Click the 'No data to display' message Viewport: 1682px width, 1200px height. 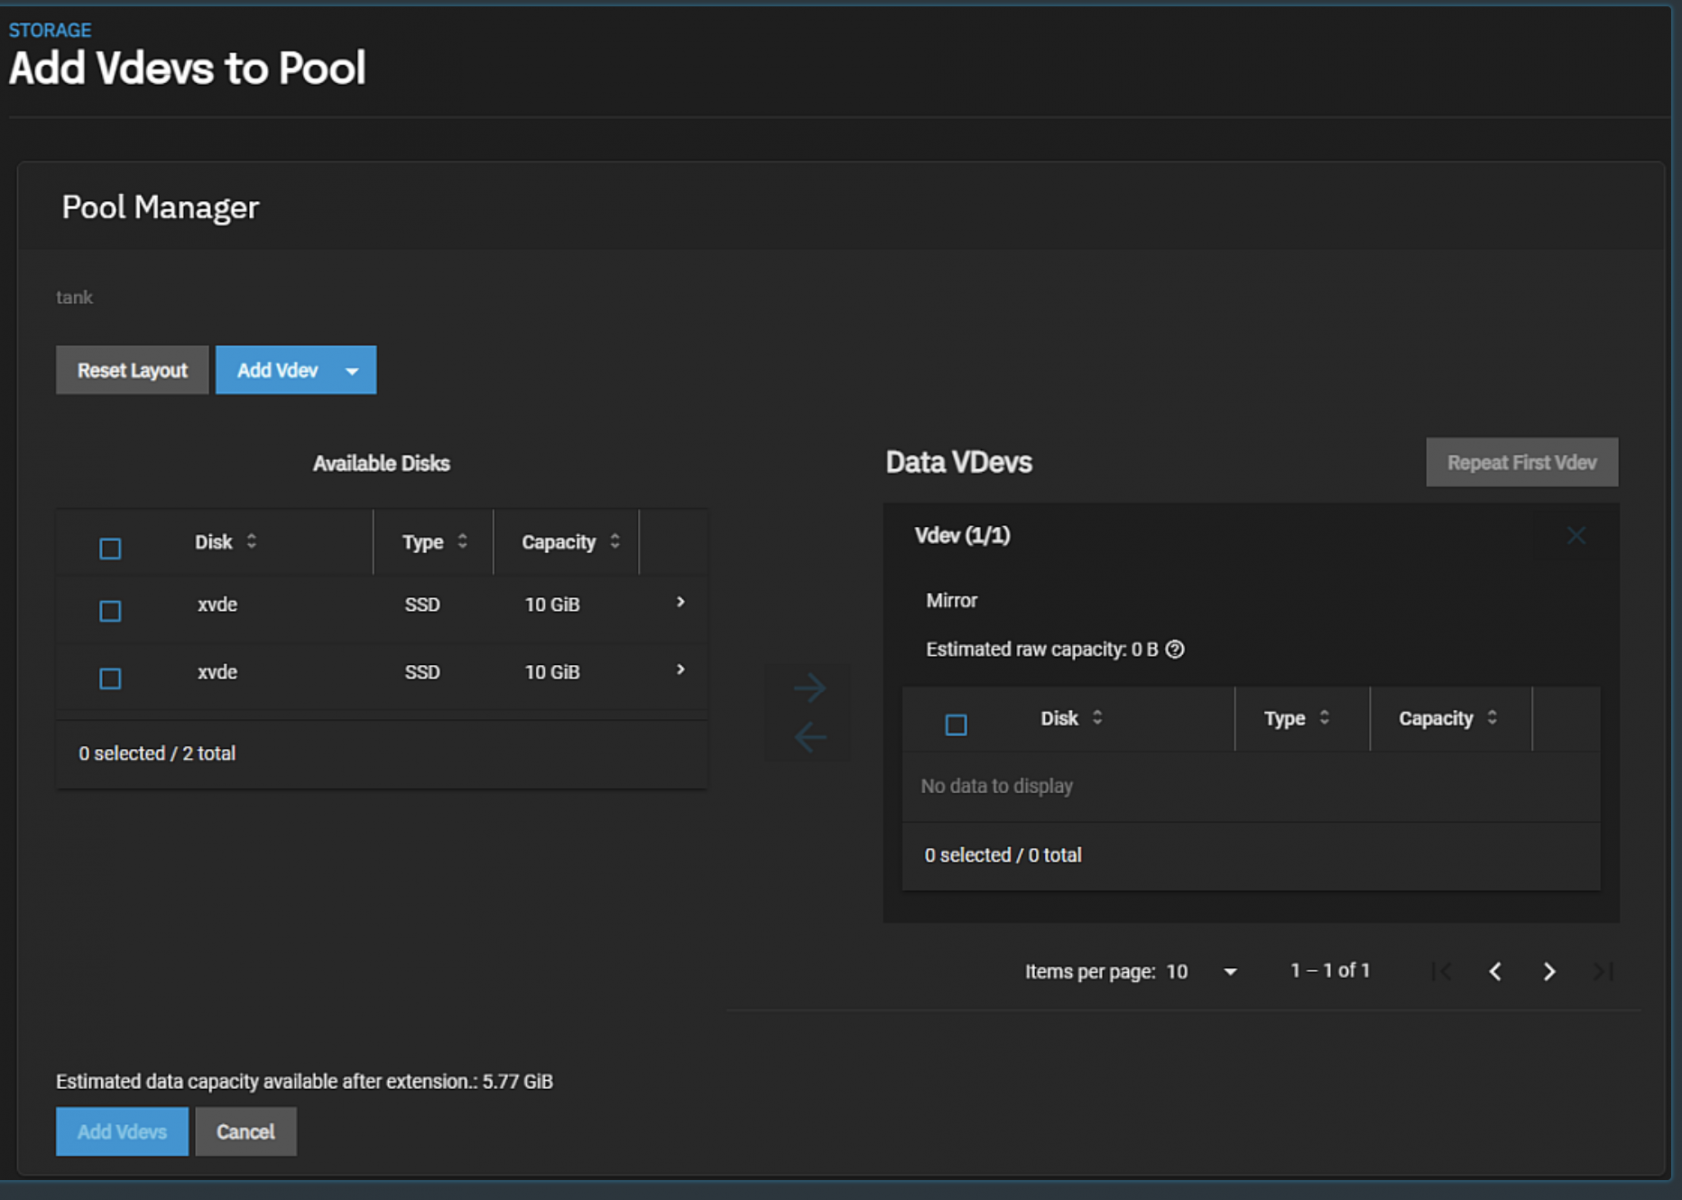[997, 786]
